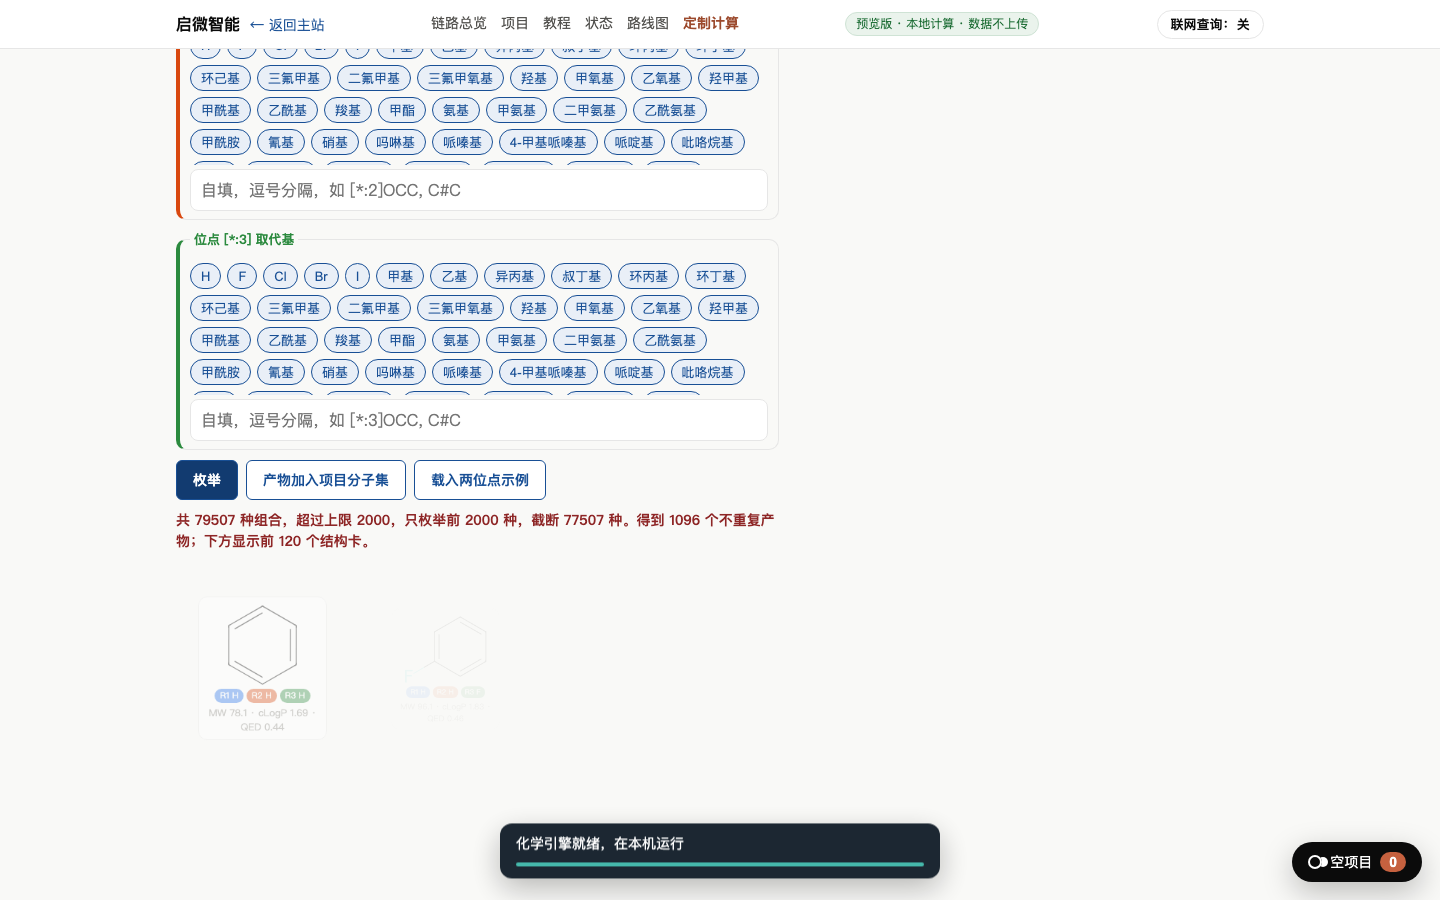Screen dimensions: 1440x900
Task: Open the 链路总览 nav item
Action: click(459, 23)
